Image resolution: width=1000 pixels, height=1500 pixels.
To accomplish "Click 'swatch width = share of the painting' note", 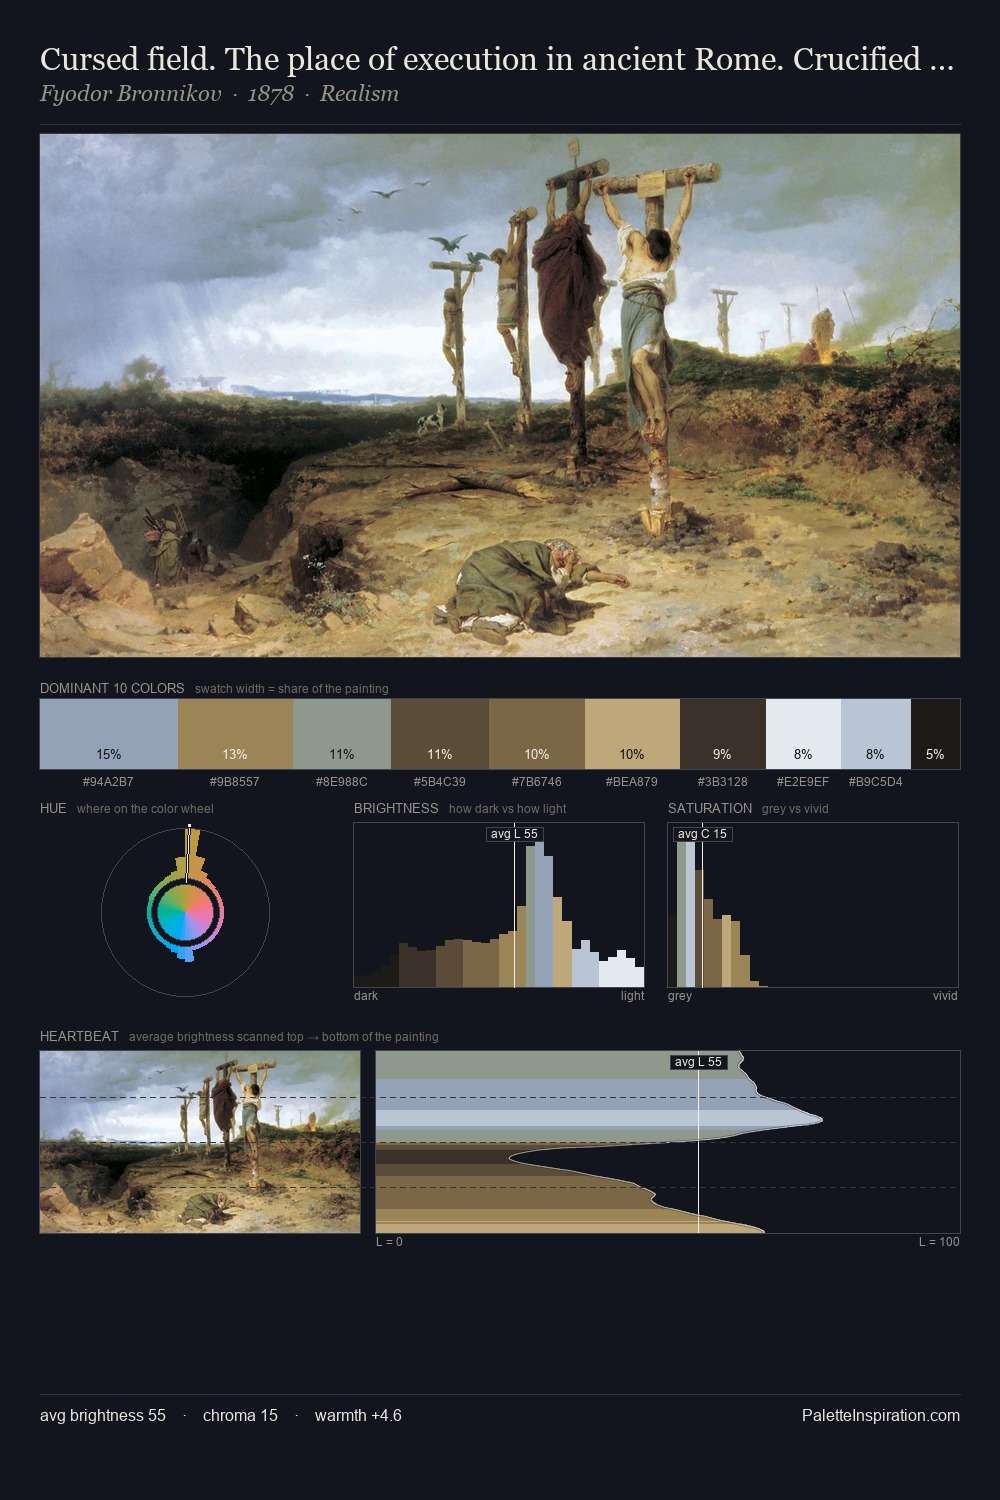I will point(292,689).
